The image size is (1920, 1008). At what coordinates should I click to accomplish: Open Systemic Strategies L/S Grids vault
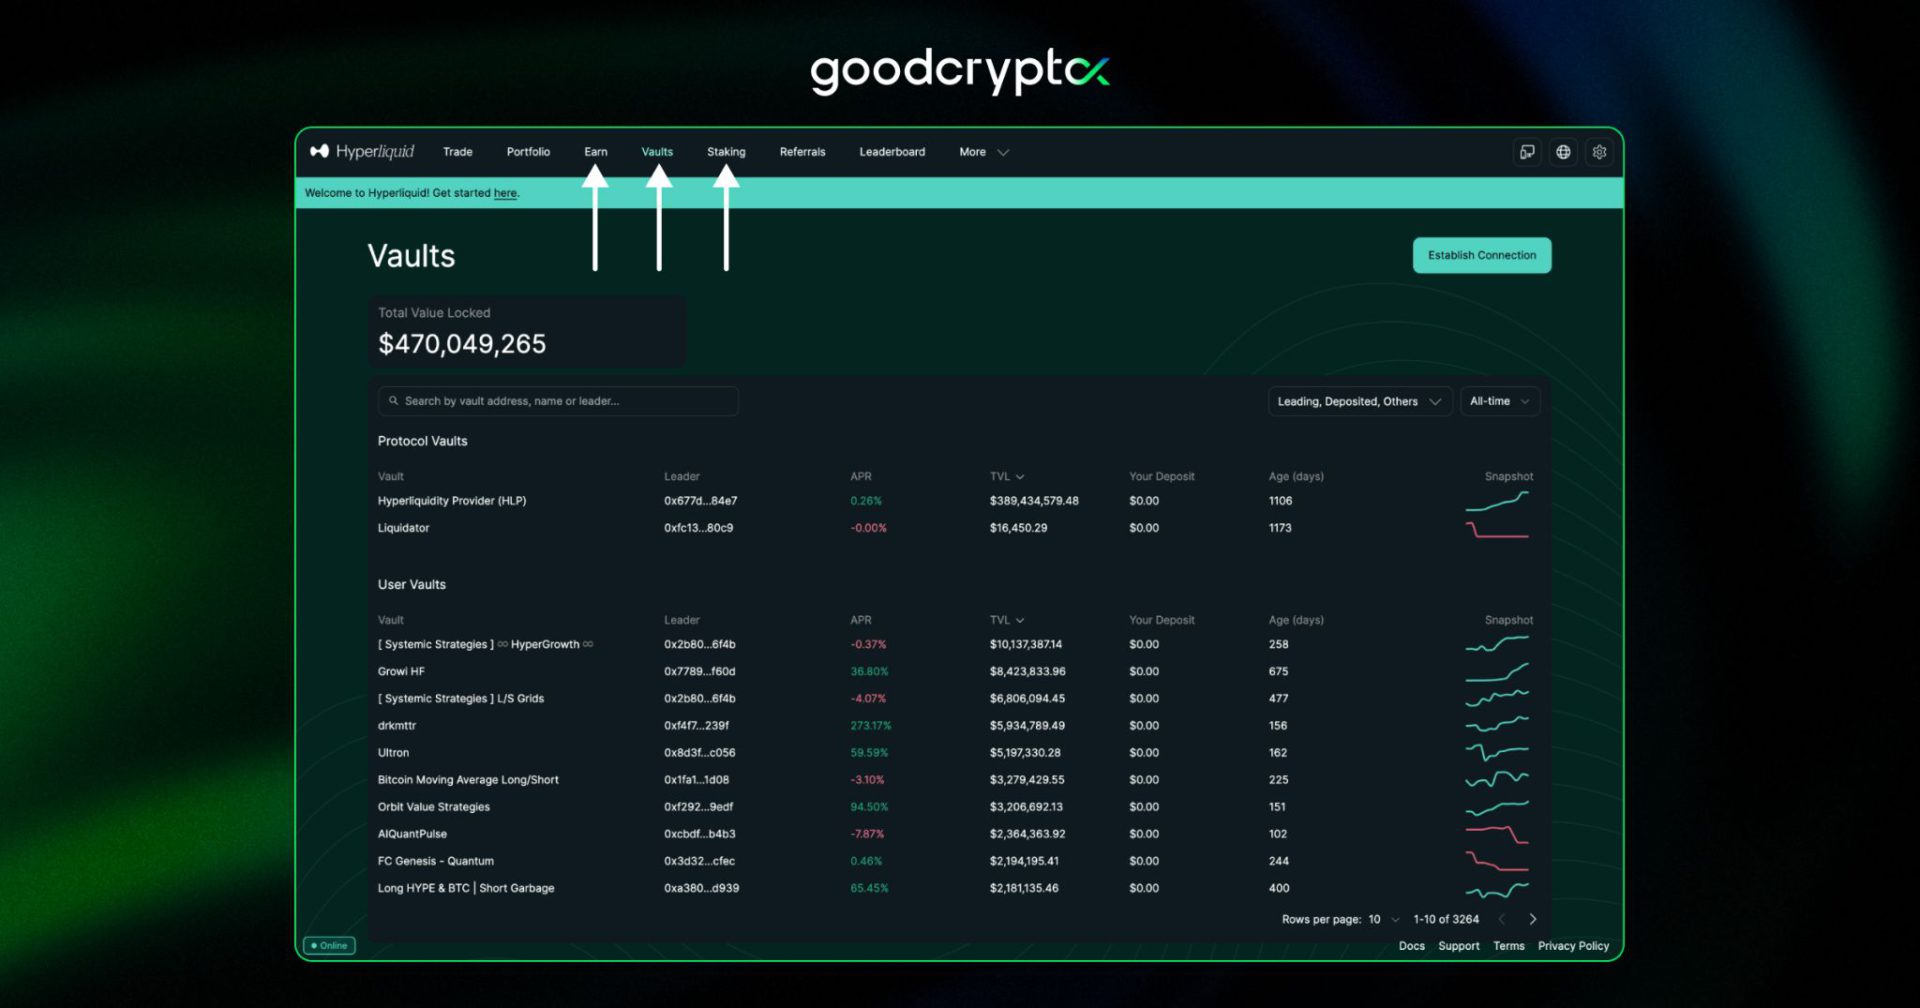(x=461, y=699)
